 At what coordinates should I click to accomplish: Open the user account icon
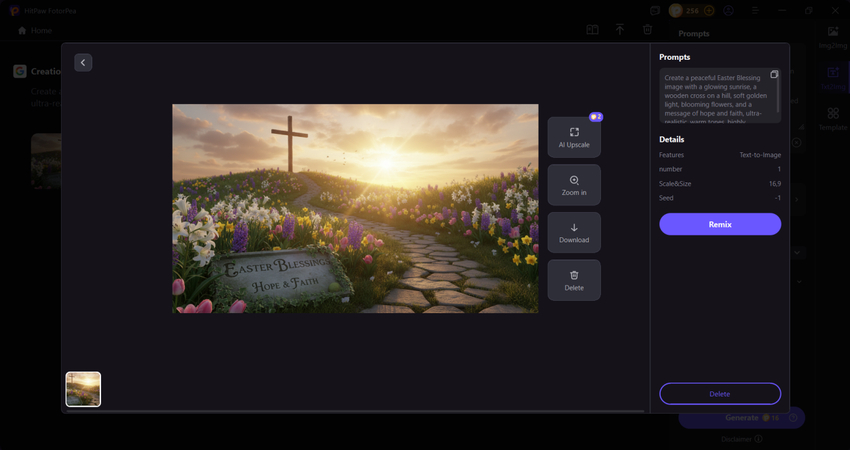click(729, 10)
